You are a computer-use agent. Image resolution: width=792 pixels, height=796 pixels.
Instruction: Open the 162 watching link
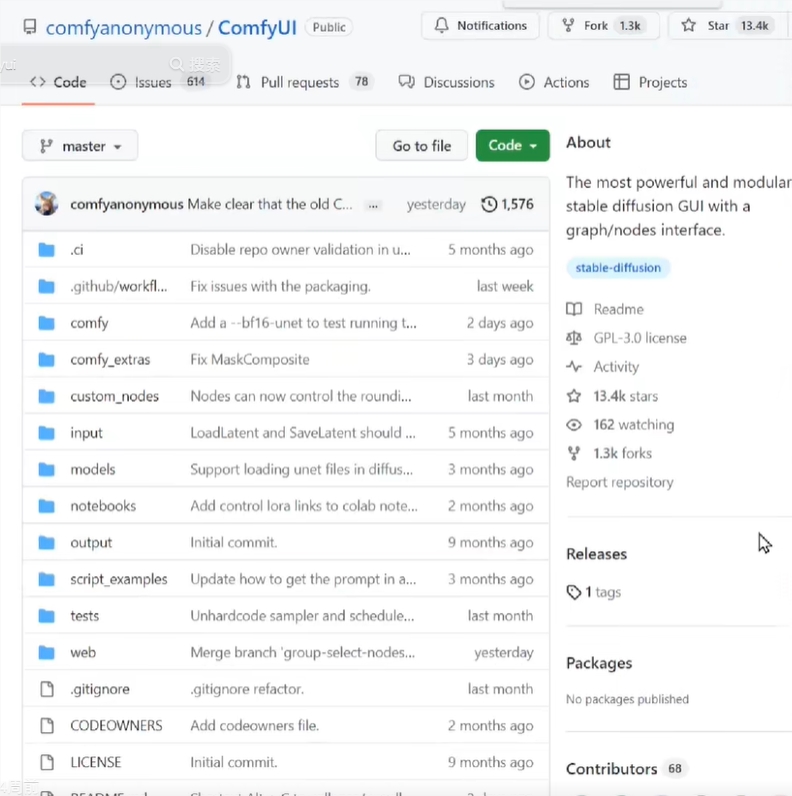tap(634, 424)
